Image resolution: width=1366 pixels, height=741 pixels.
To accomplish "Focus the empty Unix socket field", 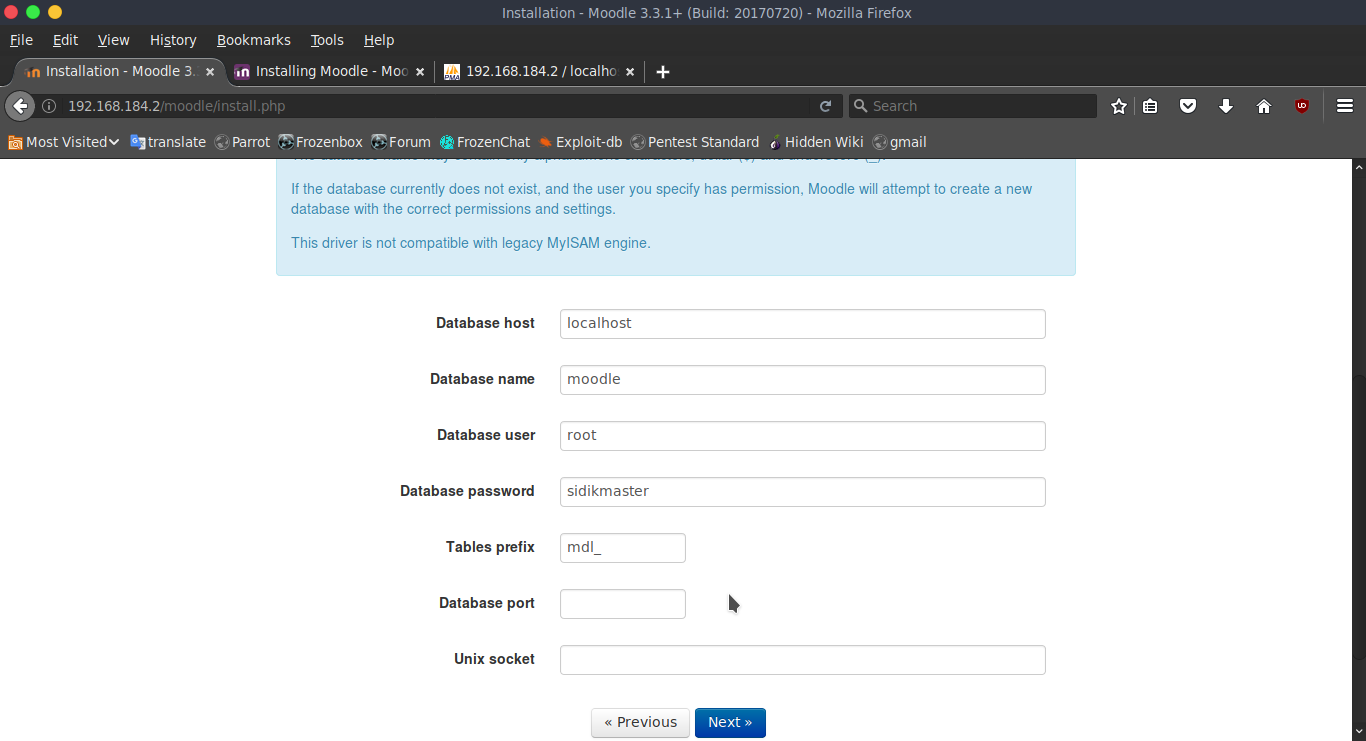I will [802, 660].
